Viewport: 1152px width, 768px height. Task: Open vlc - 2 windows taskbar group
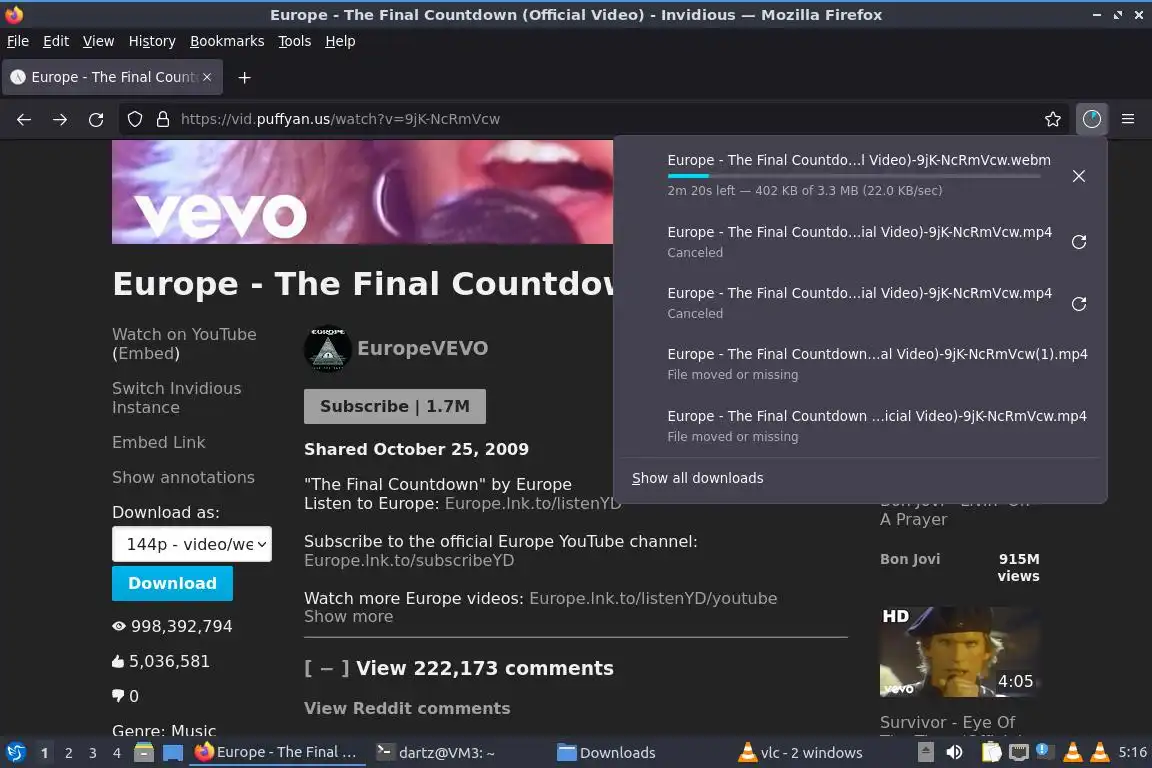801,753
